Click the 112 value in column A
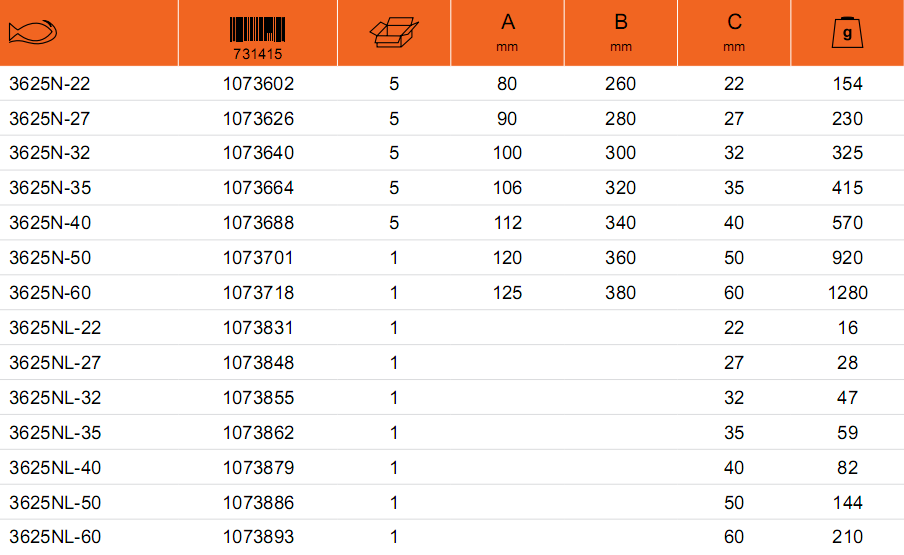 (x=507, y=223)
